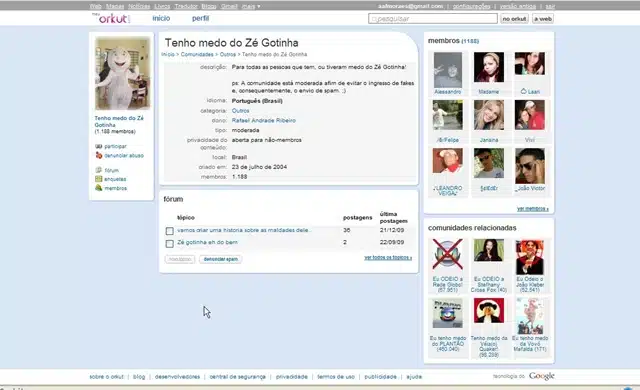
Task: Click the denunciar spam button
Action: [x=220, y=259]
